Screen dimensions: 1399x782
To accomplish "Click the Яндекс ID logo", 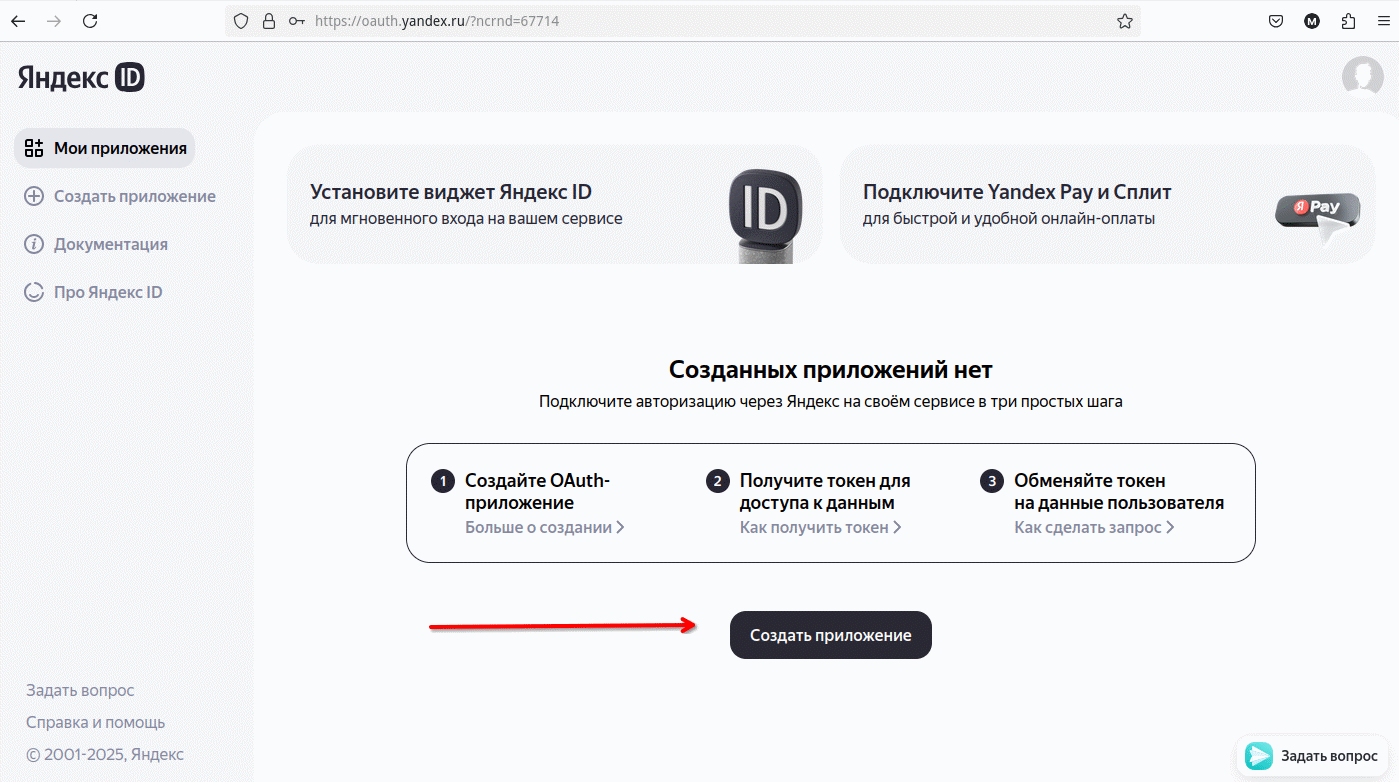I will tap(81, 78).
